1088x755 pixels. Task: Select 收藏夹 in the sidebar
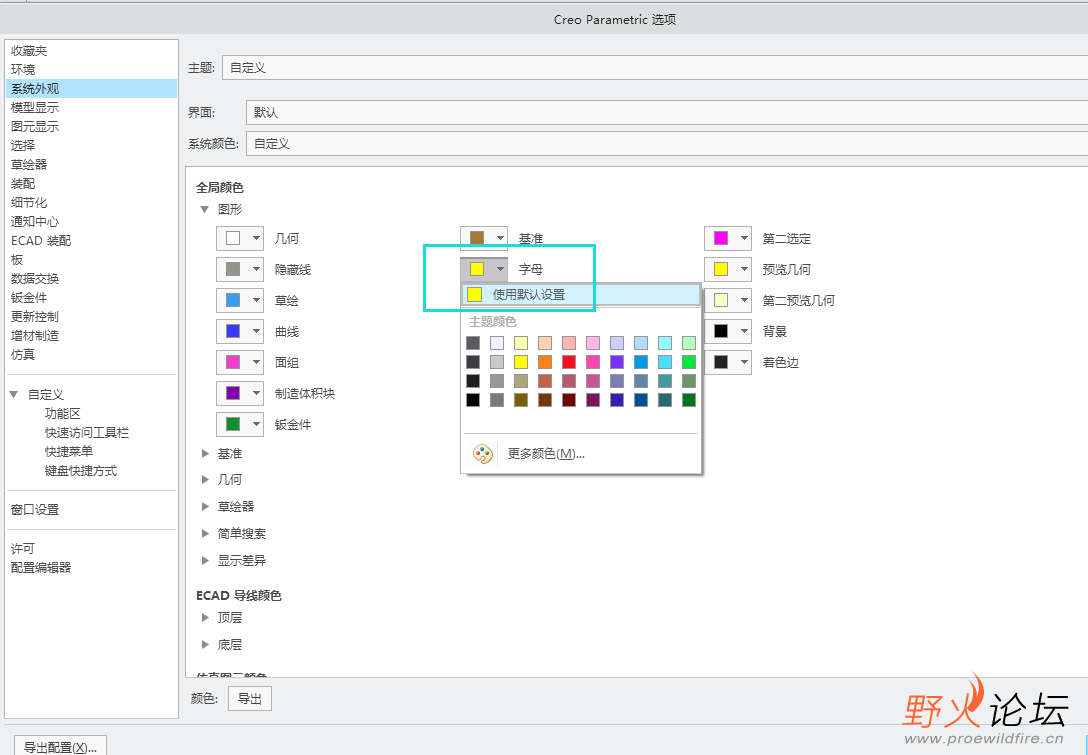click(x=29, y=51)
